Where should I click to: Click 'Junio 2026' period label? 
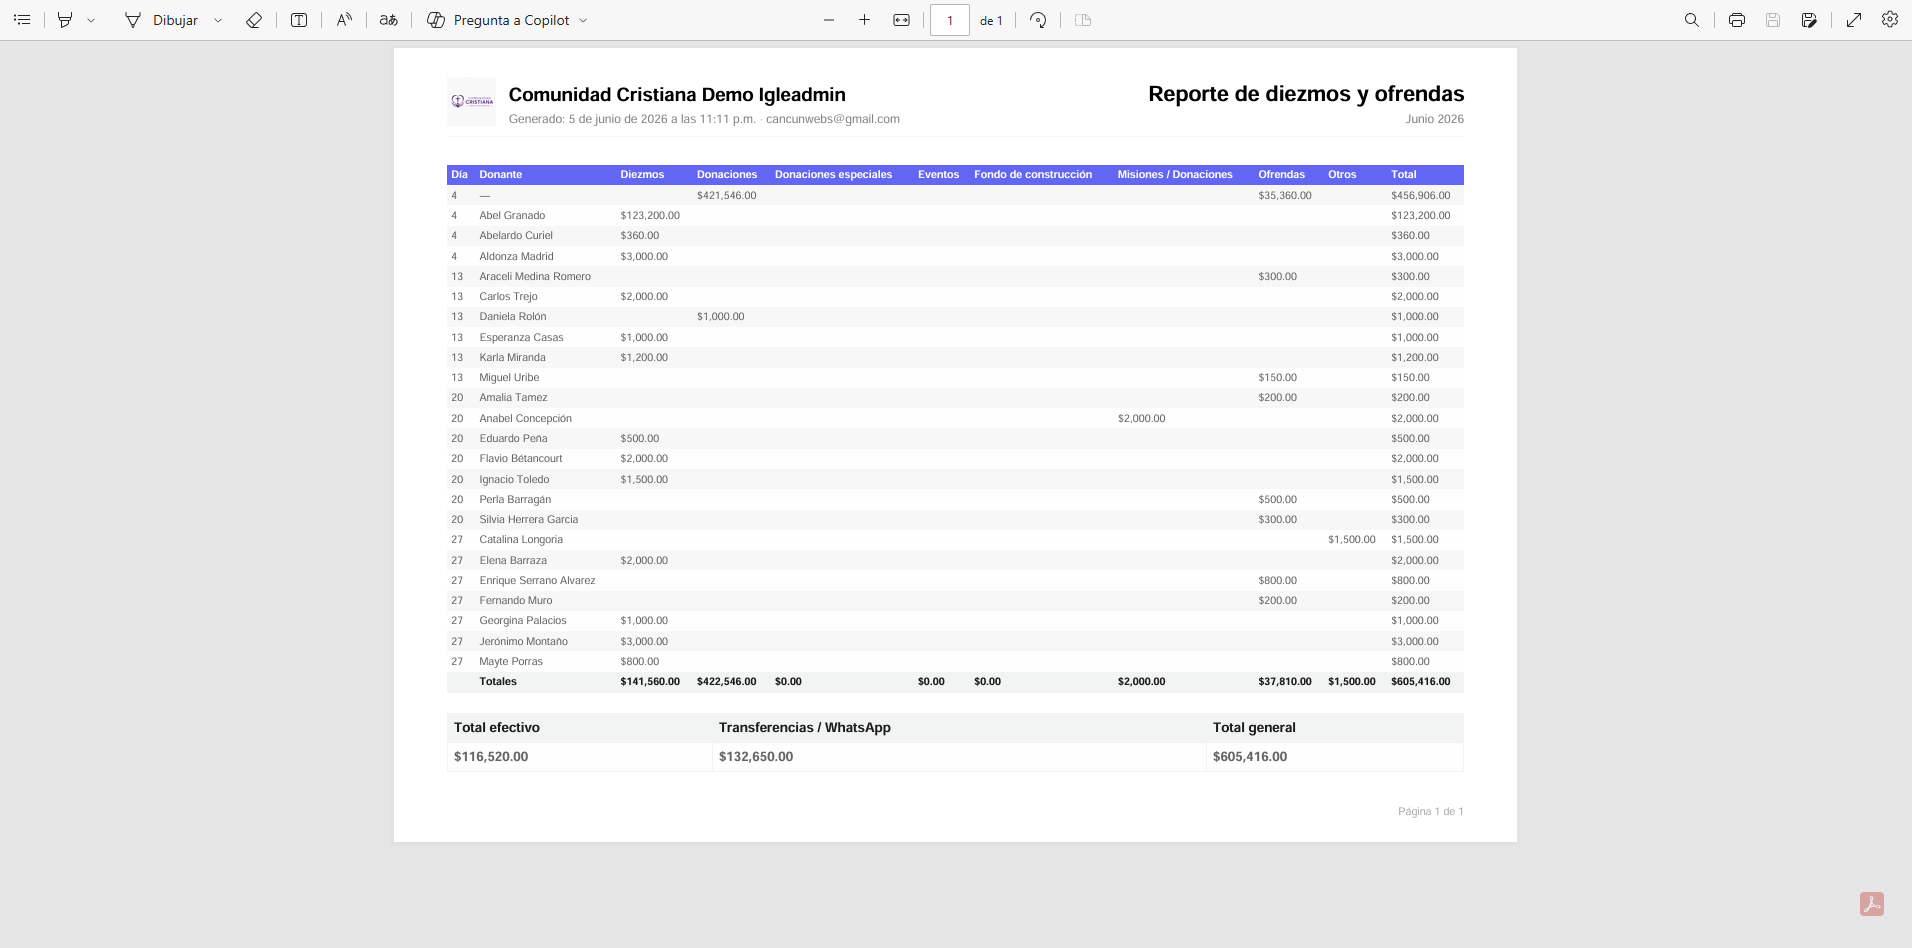tap(1435, 119)
